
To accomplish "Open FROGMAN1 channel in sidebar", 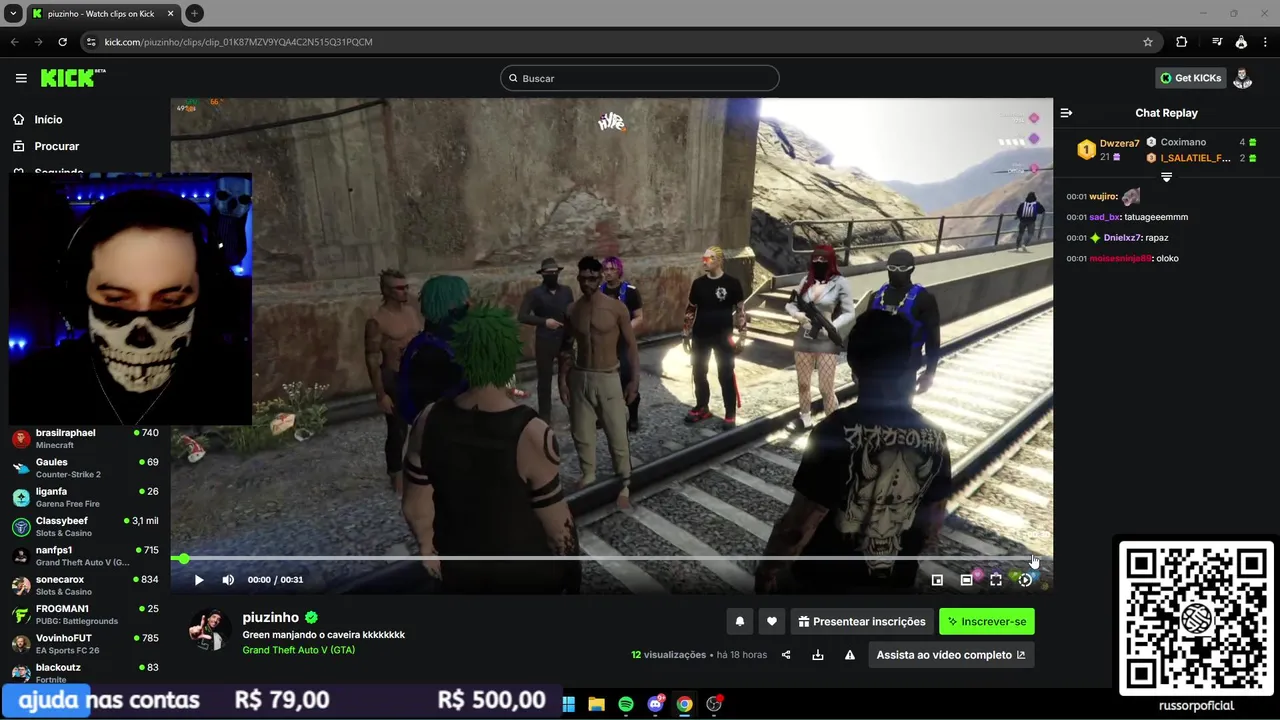I will pyautogui.click(x=85, y=614).
